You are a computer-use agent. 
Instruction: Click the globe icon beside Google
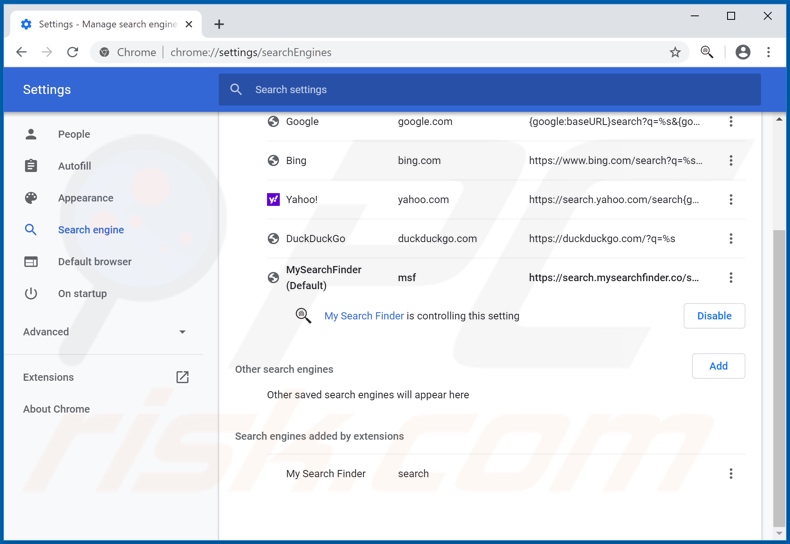point(273,121)
